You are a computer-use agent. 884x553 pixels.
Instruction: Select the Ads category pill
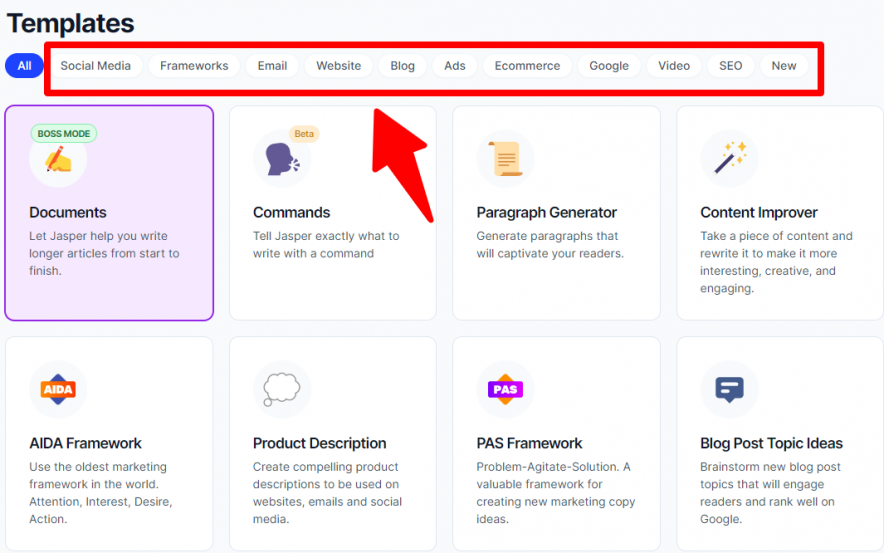454,66
